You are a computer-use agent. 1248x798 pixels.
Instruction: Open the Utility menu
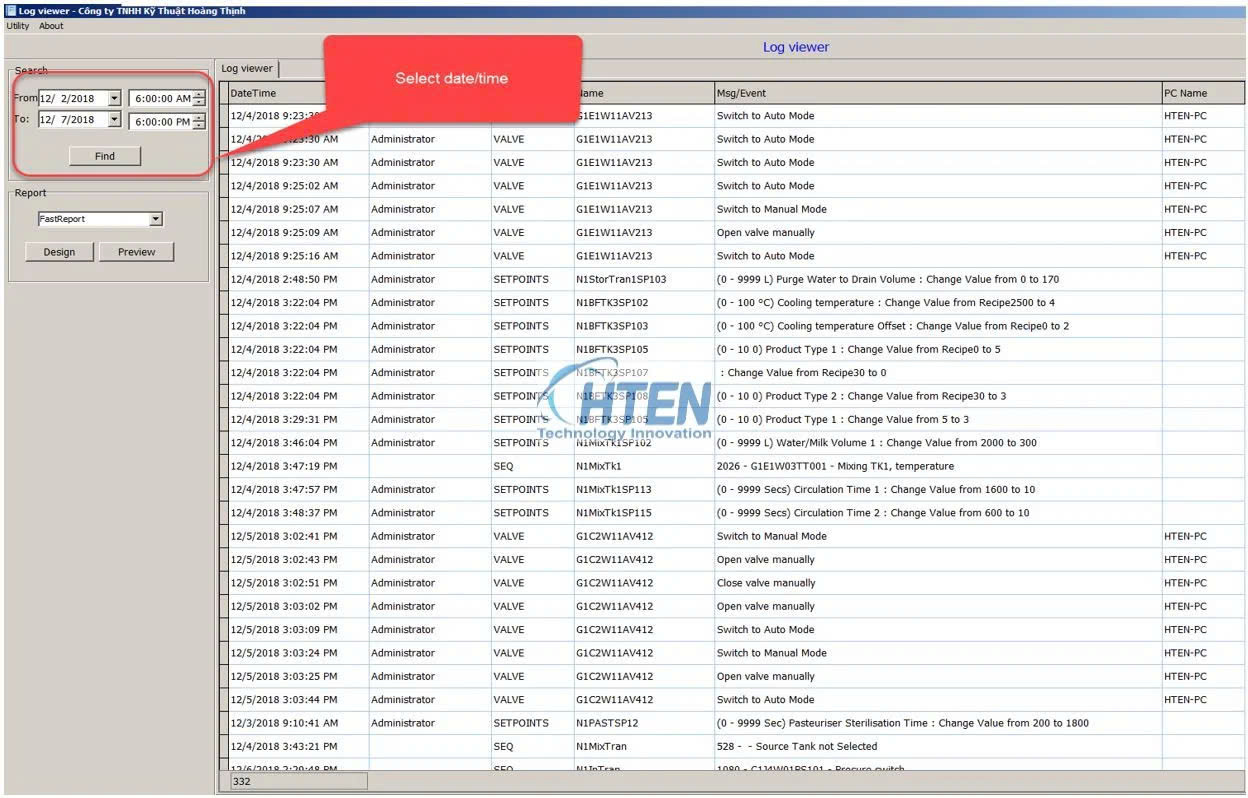[x=18, y=26]
